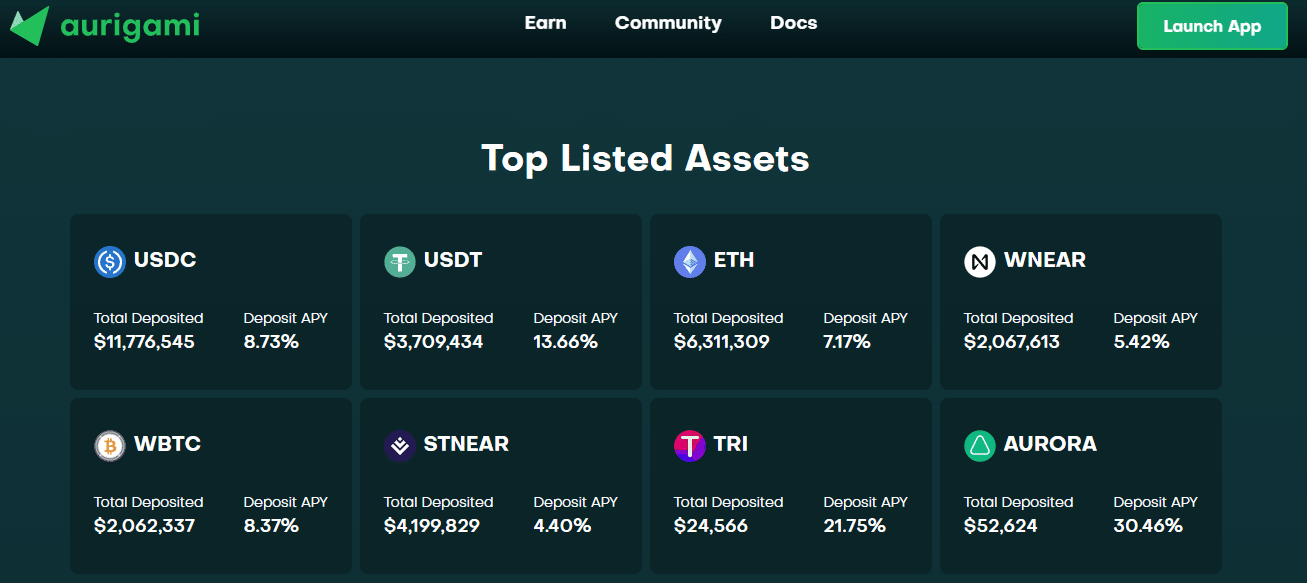Click the Top Listed Assets heading
The height and width of the screenshot is (583, 1307).
tap(645, 158)
